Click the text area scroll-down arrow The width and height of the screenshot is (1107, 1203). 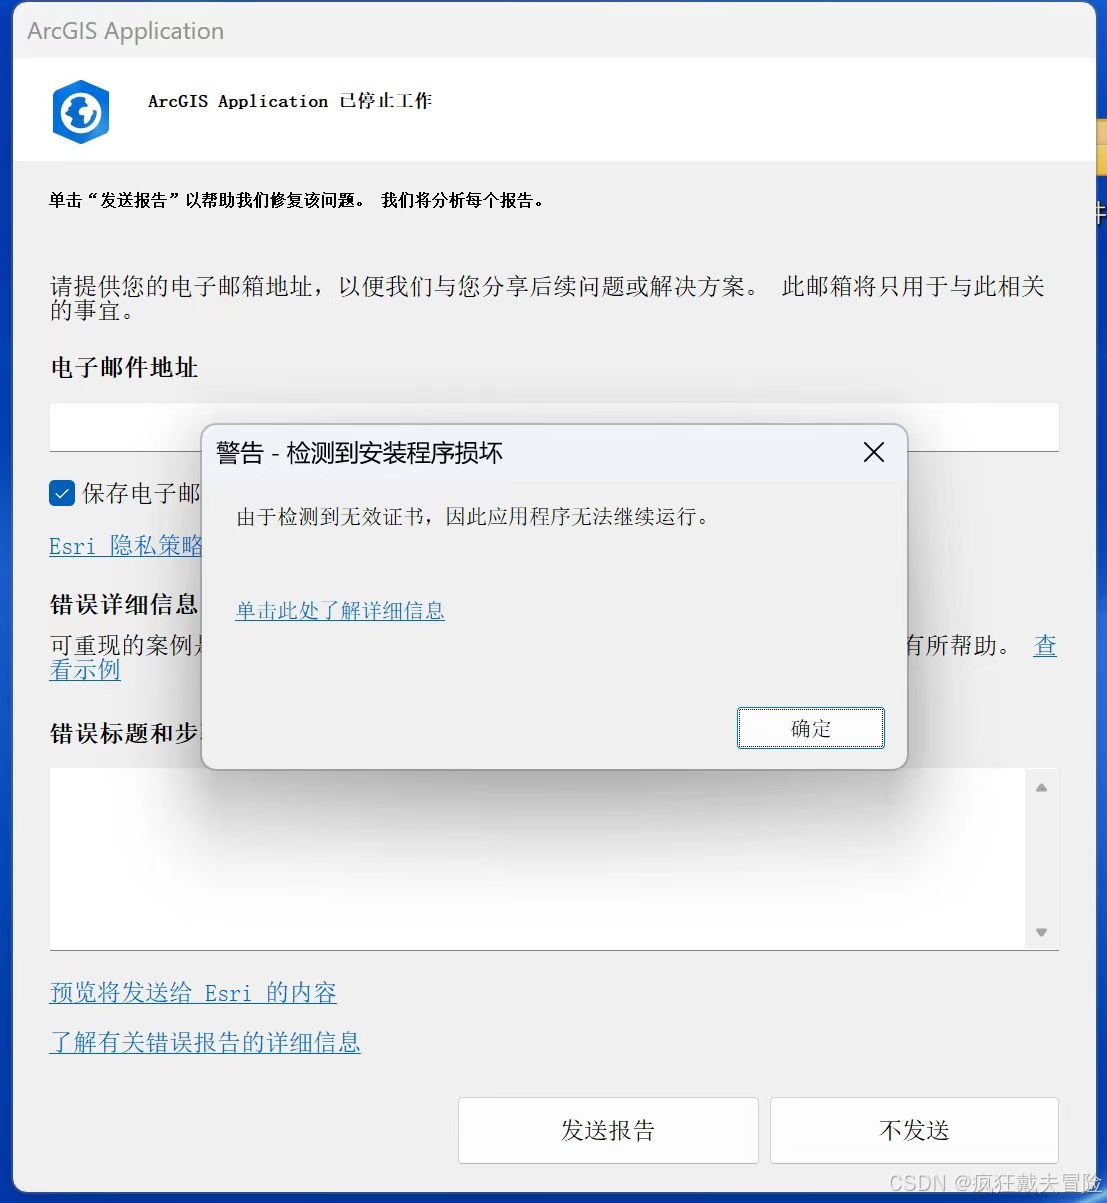[1041, 932]
